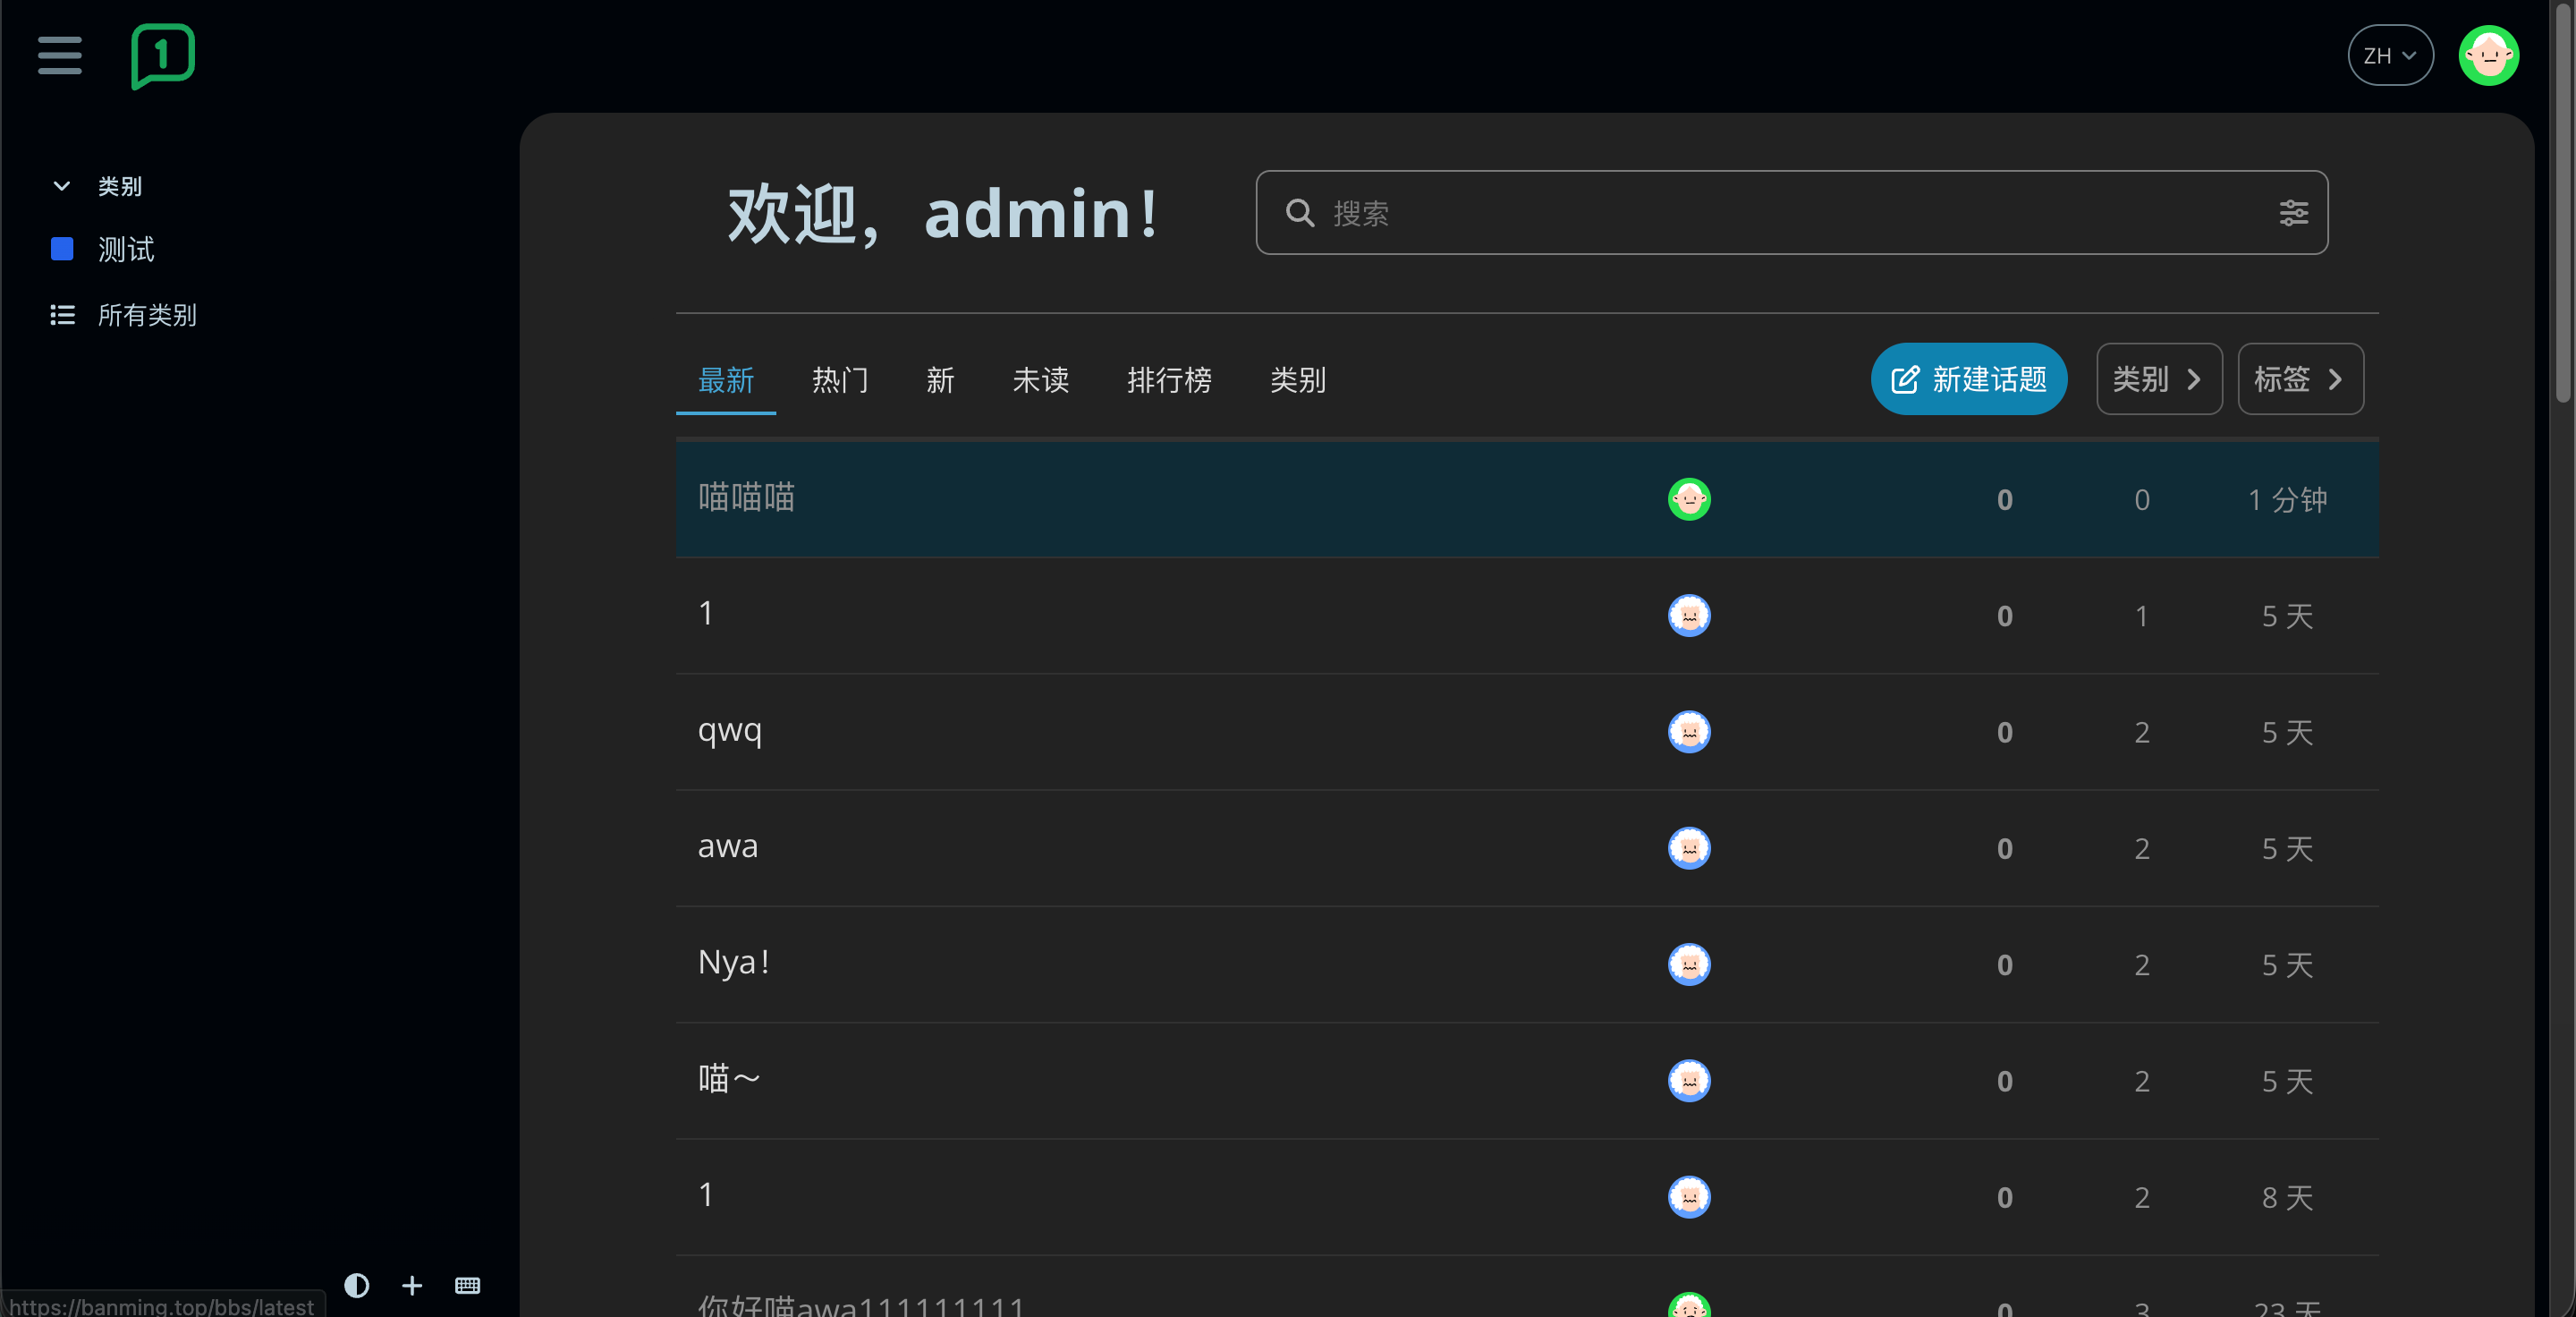Image resolution: width=2576 pixels, height=1317 pixels.
Task: Click 8 天 activity date
Action: coord(2287,1197)
